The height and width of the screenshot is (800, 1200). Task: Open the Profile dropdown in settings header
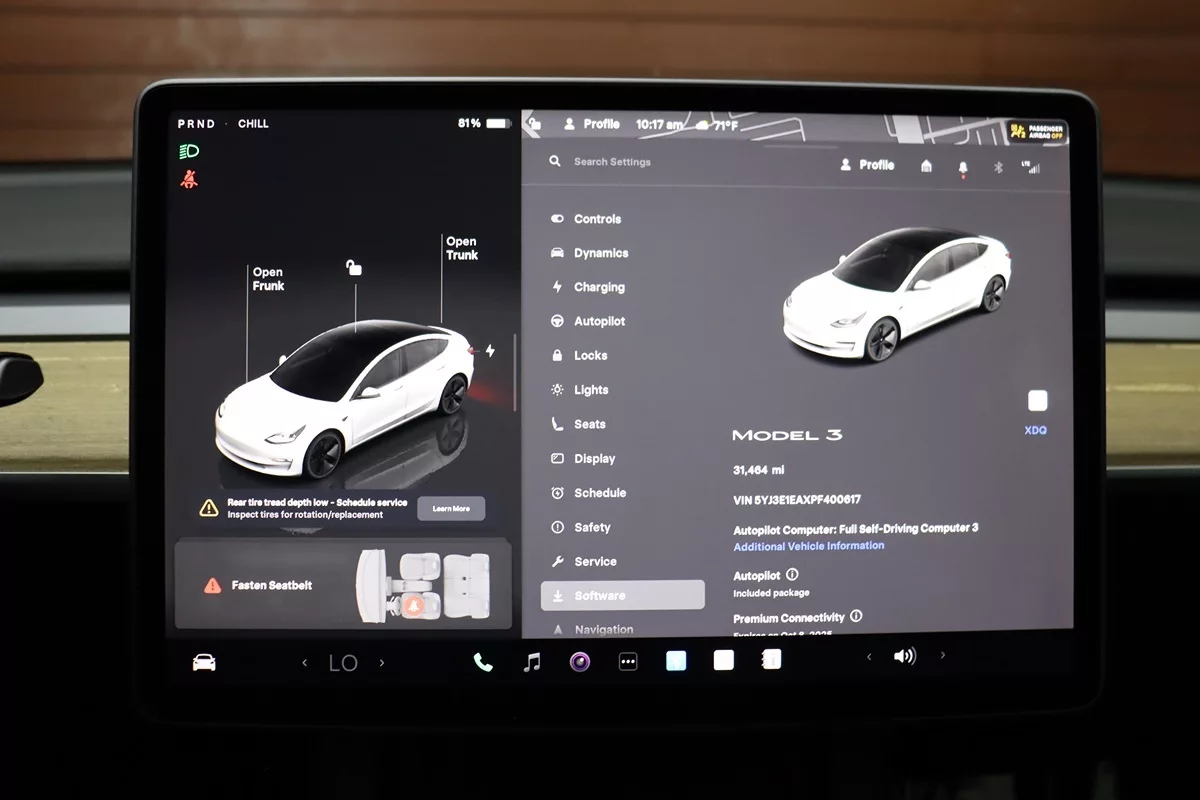pyautogui.click(x=867, y=165)
